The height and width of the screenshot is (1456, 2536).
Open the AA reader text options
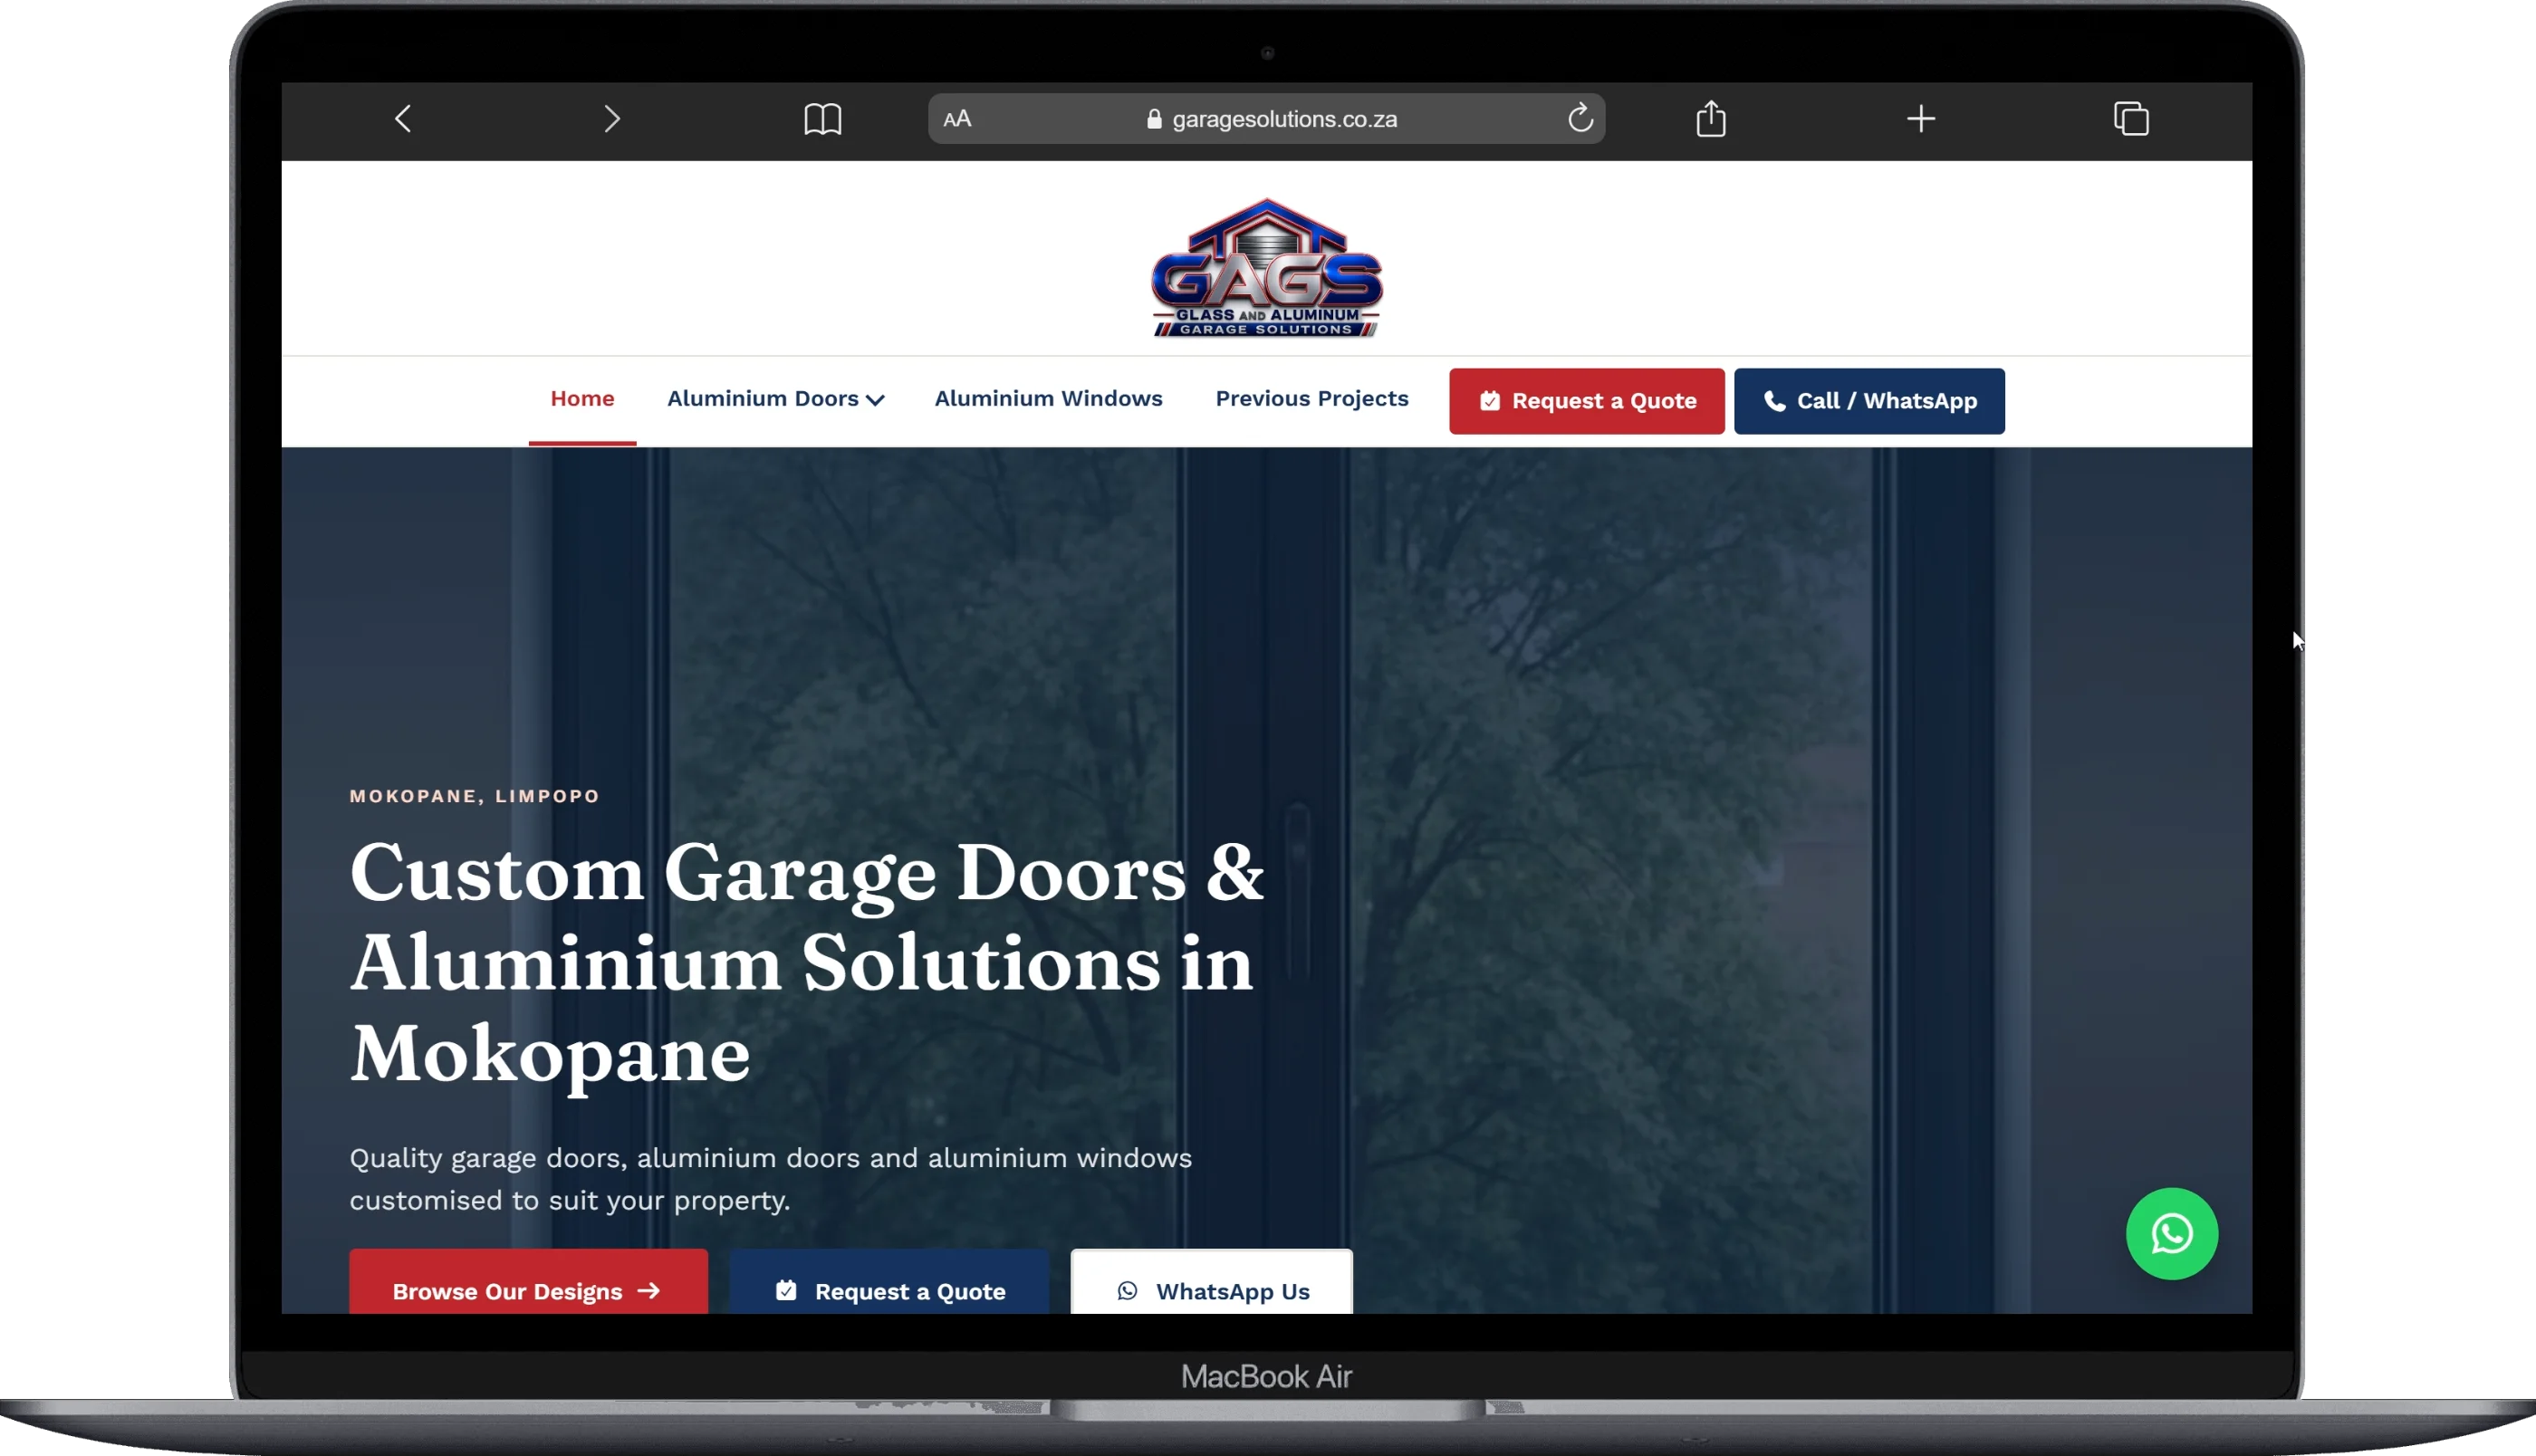pos(957,119)
